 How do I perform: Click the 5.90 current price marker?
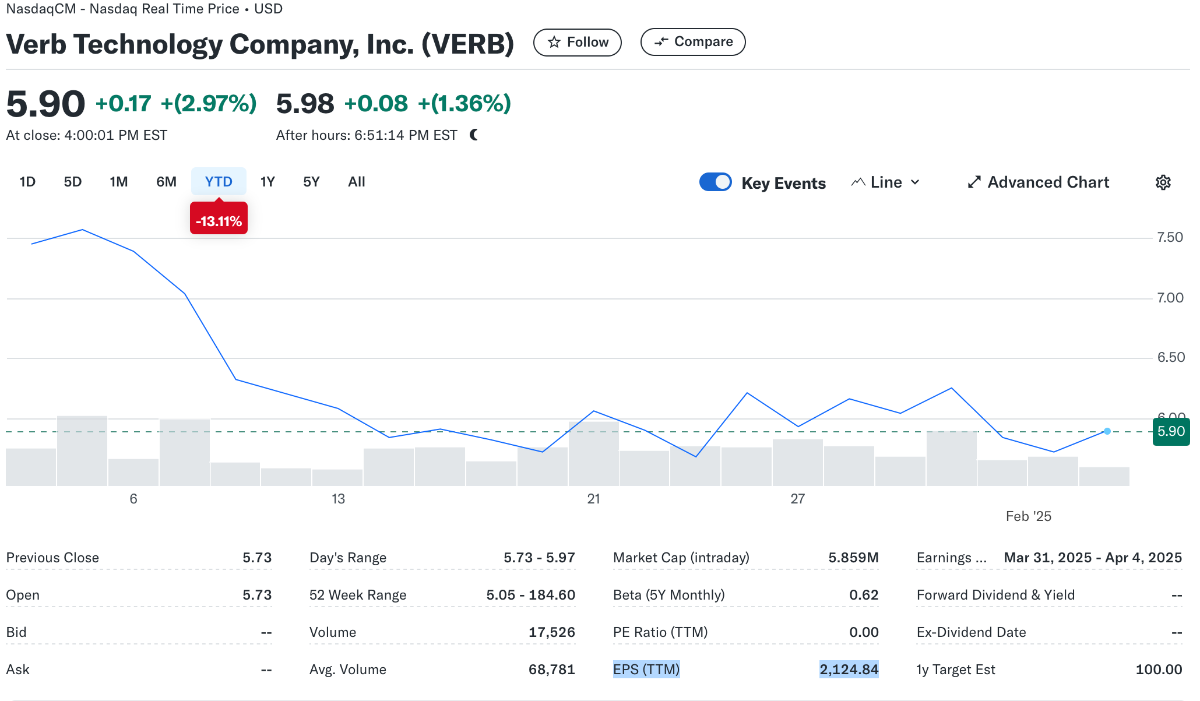click(1169, 432)
